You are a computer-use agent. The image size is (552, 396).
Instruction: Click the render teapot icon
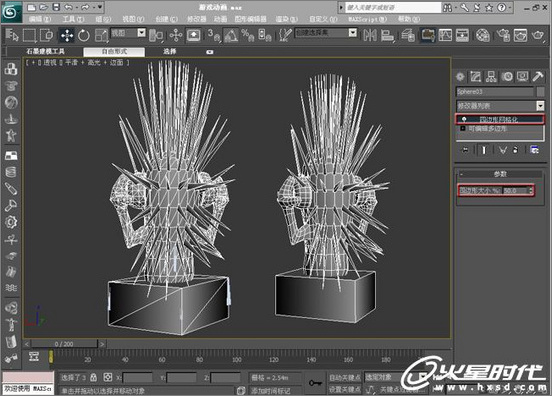click(538, 35)
